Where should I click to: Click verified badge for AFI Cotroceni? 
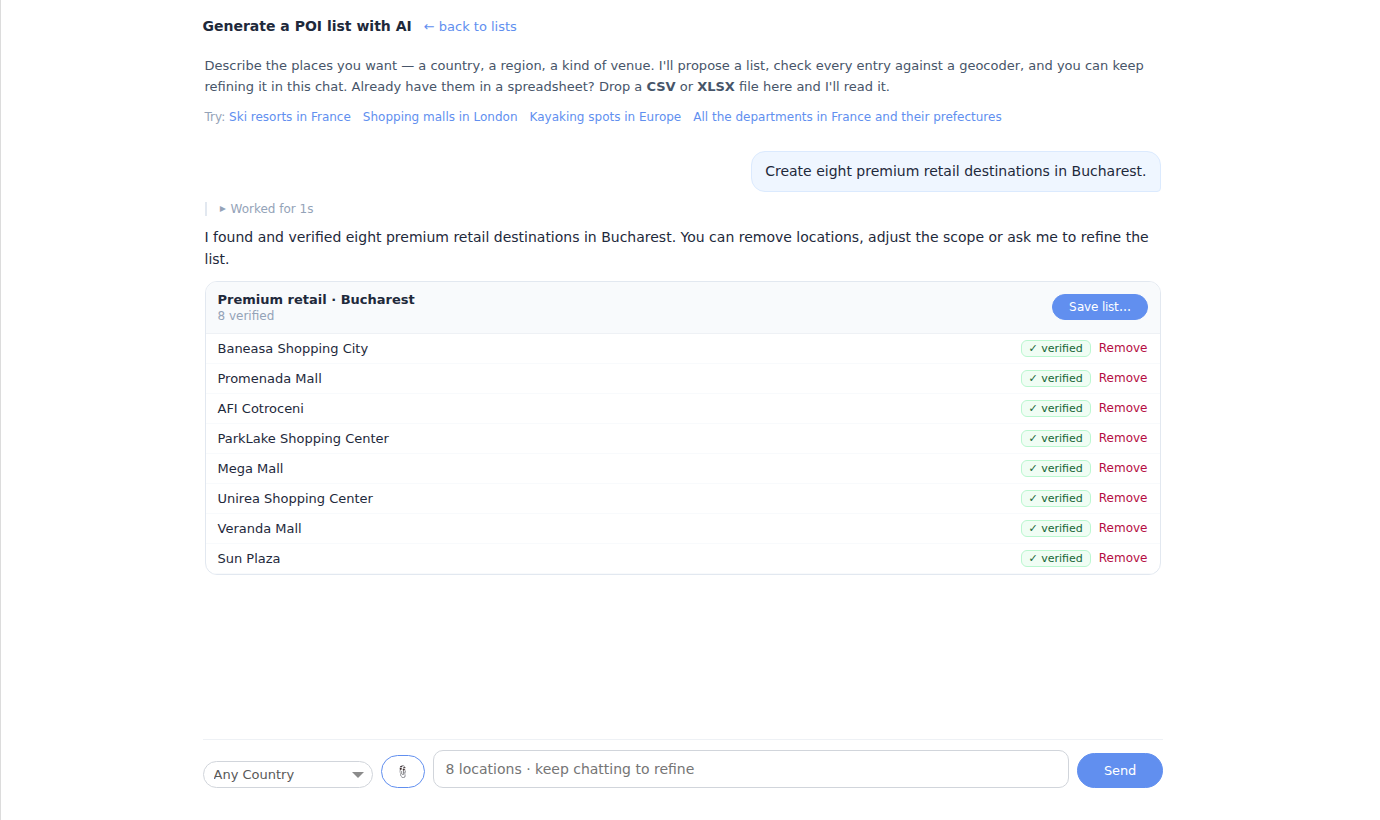tap(1056, 409)
